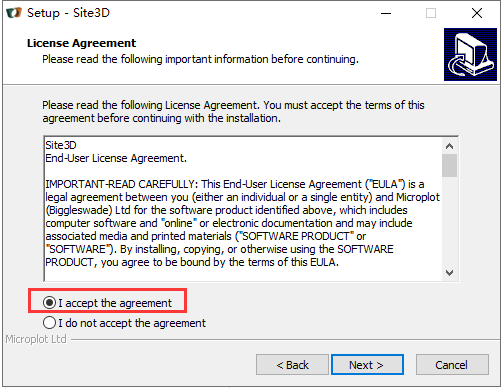Click scrollbar track below the thumb
Viewport: 503px width, 389px height.
[449, 221]
